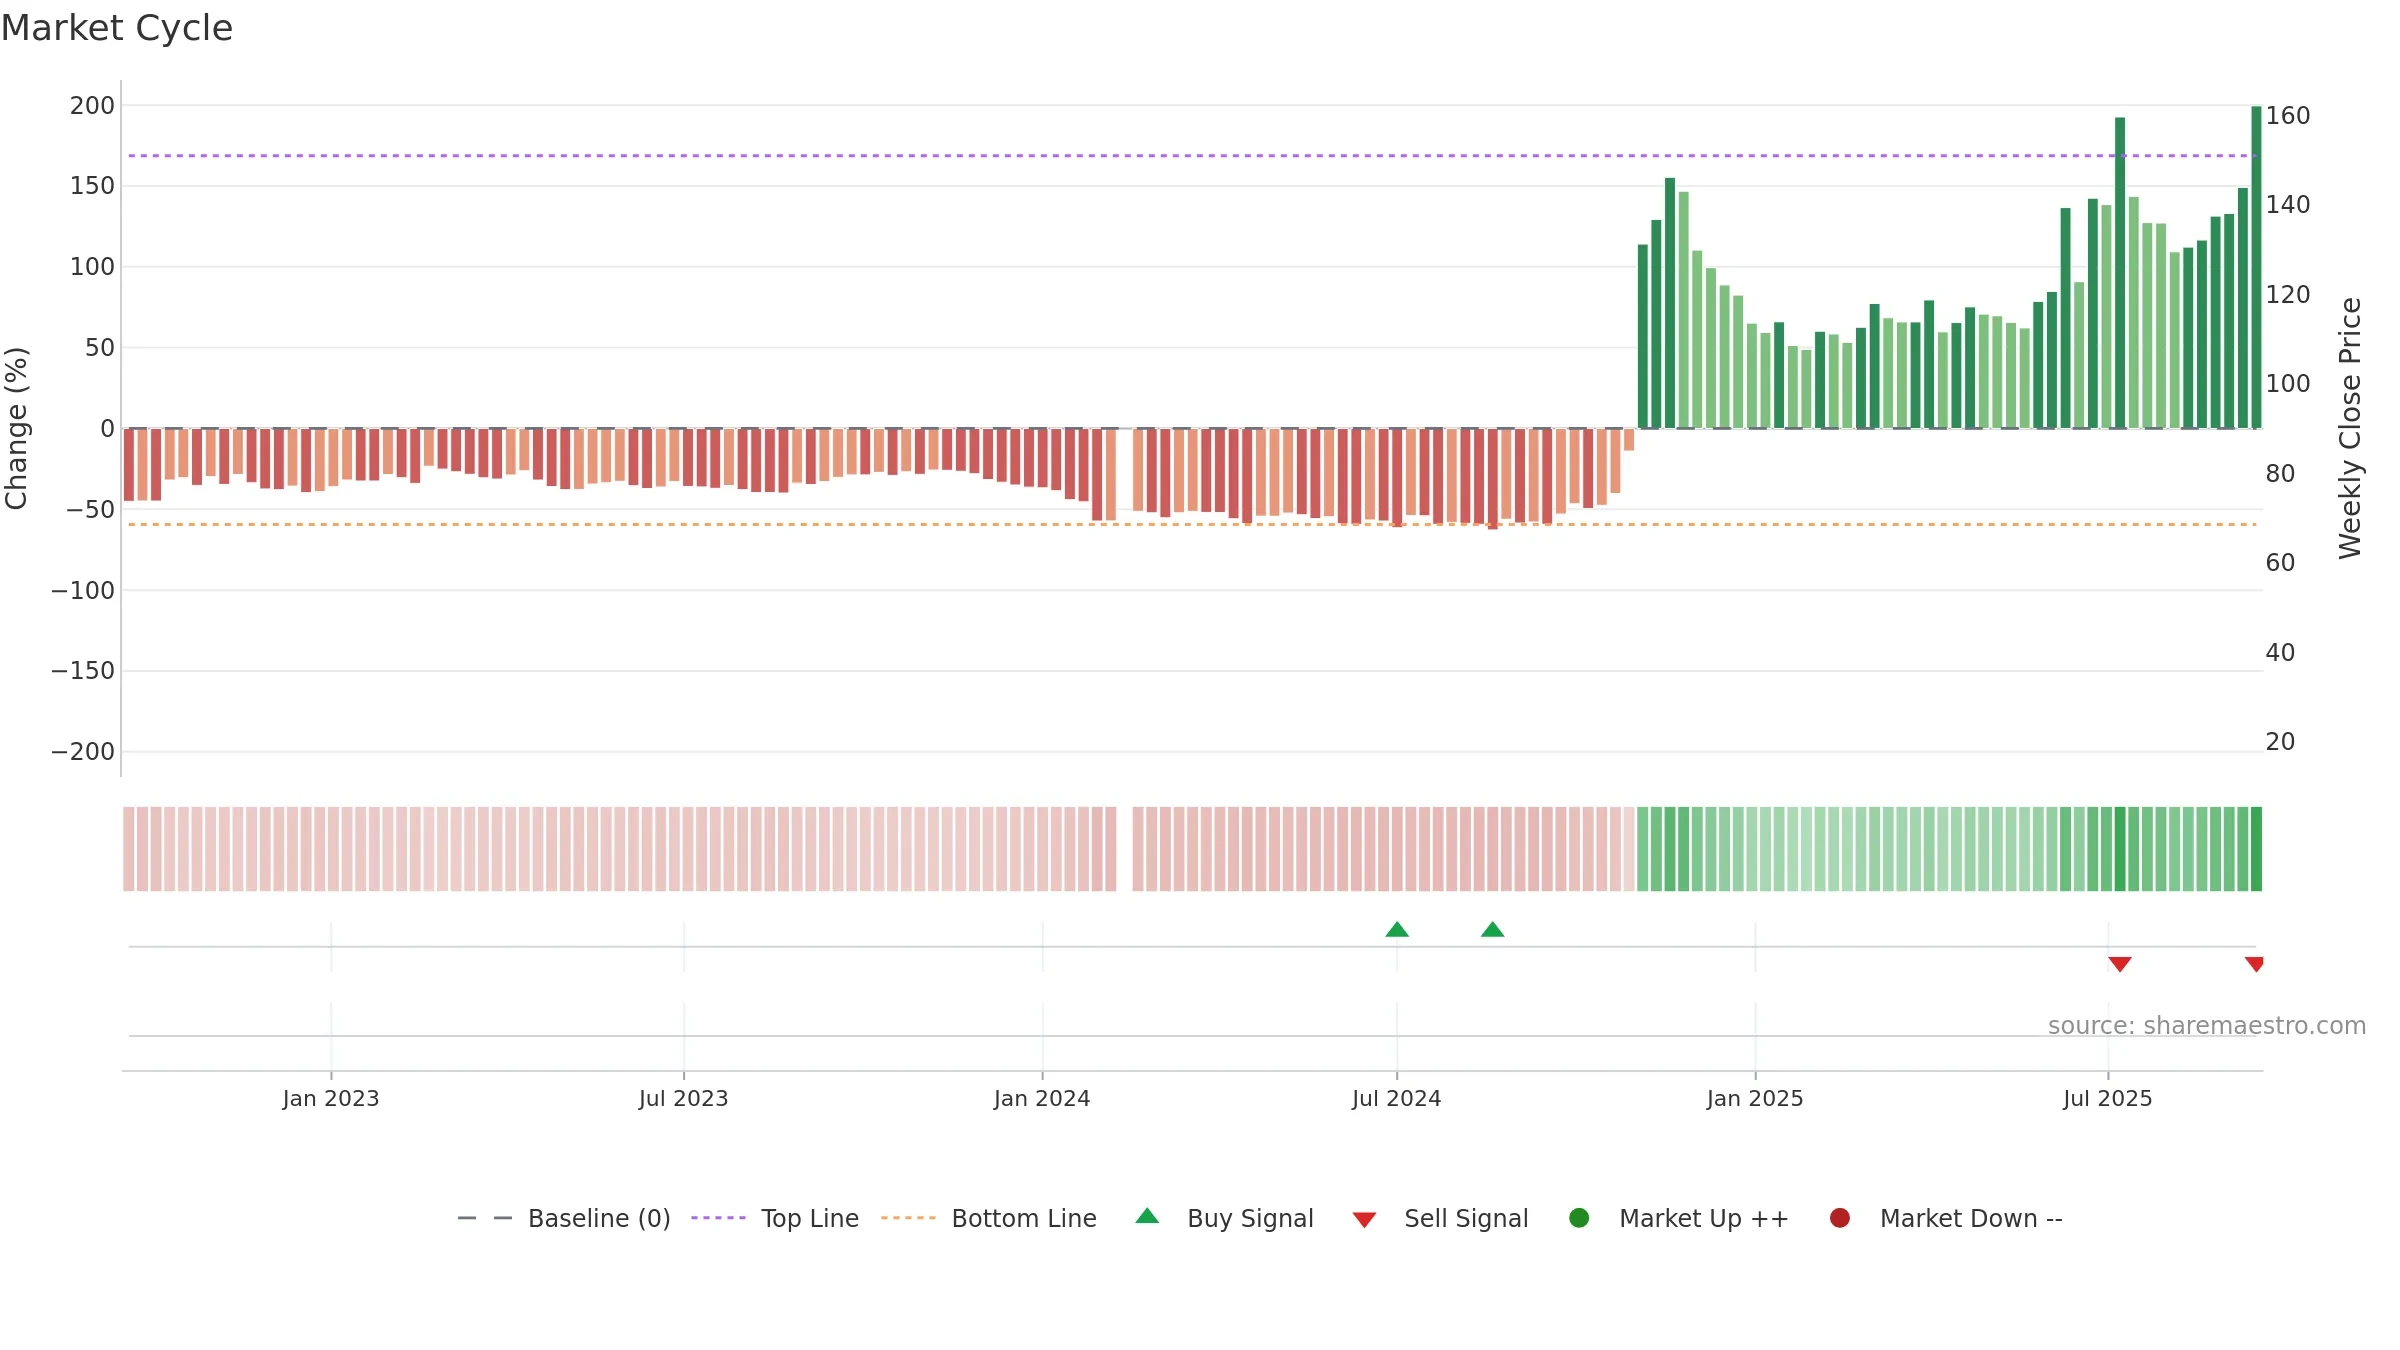Toggle the Bottom Line legend item
Viewport: 2400px width, 1350px height.
click(989, 1218)
